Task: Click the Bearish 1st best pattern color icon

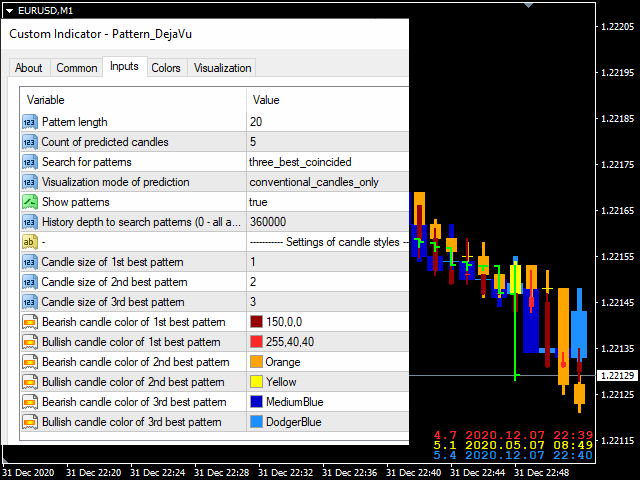Action: 30,322
